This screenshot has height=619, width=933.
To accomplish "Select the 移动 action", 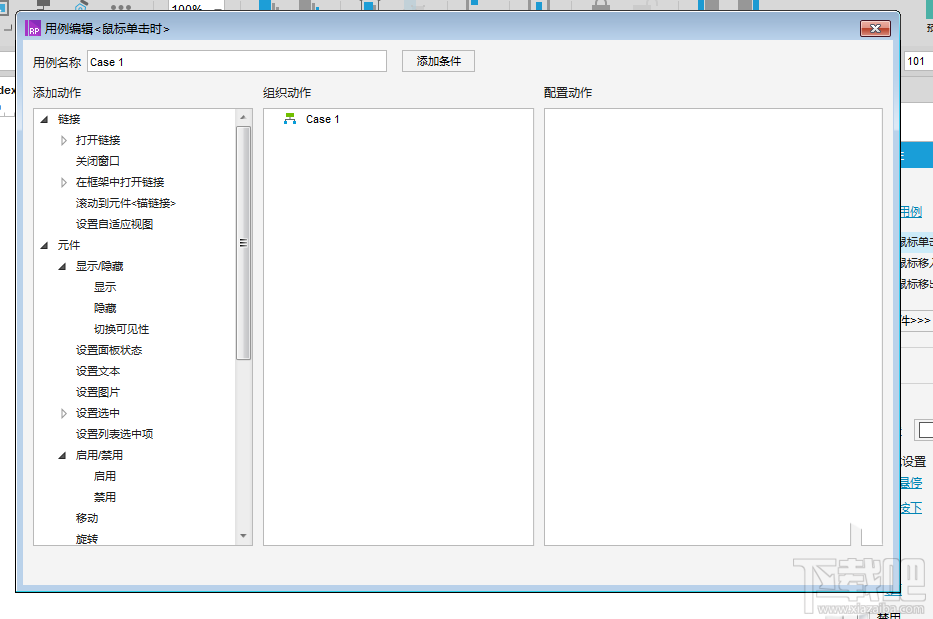I will pos(87,518).
